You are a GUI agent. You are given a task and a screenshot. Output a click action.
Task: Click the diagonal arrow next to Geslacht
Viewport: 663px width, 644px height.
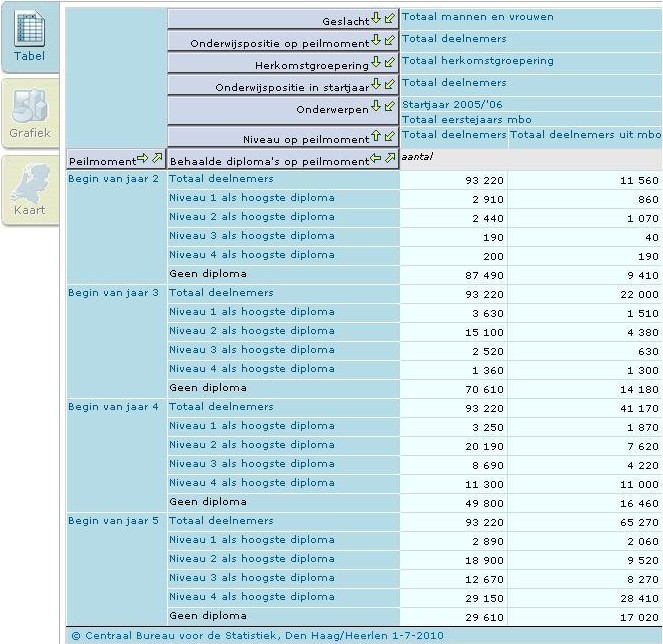point(389,20)
